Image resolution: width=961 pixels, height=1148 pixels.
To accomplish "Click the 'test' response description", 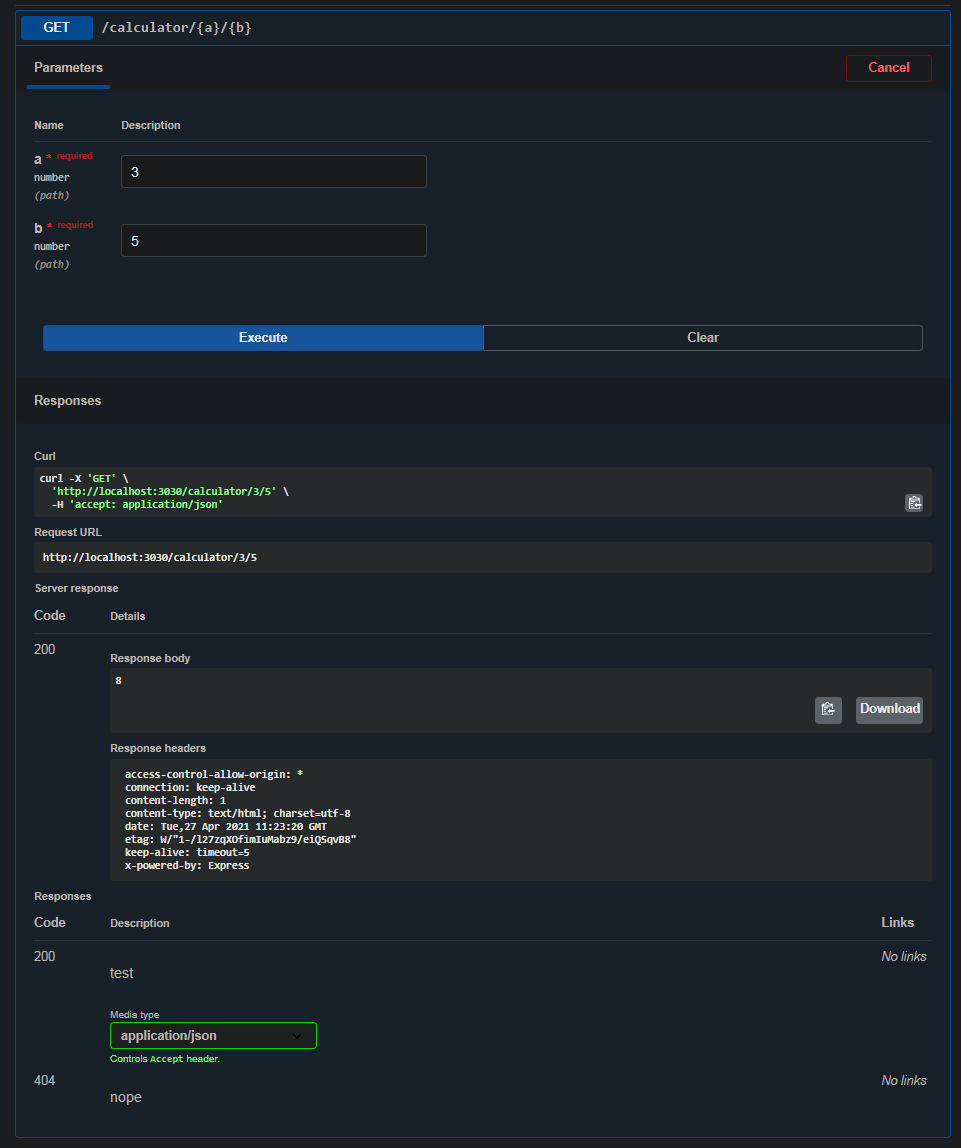I will 121,973.
